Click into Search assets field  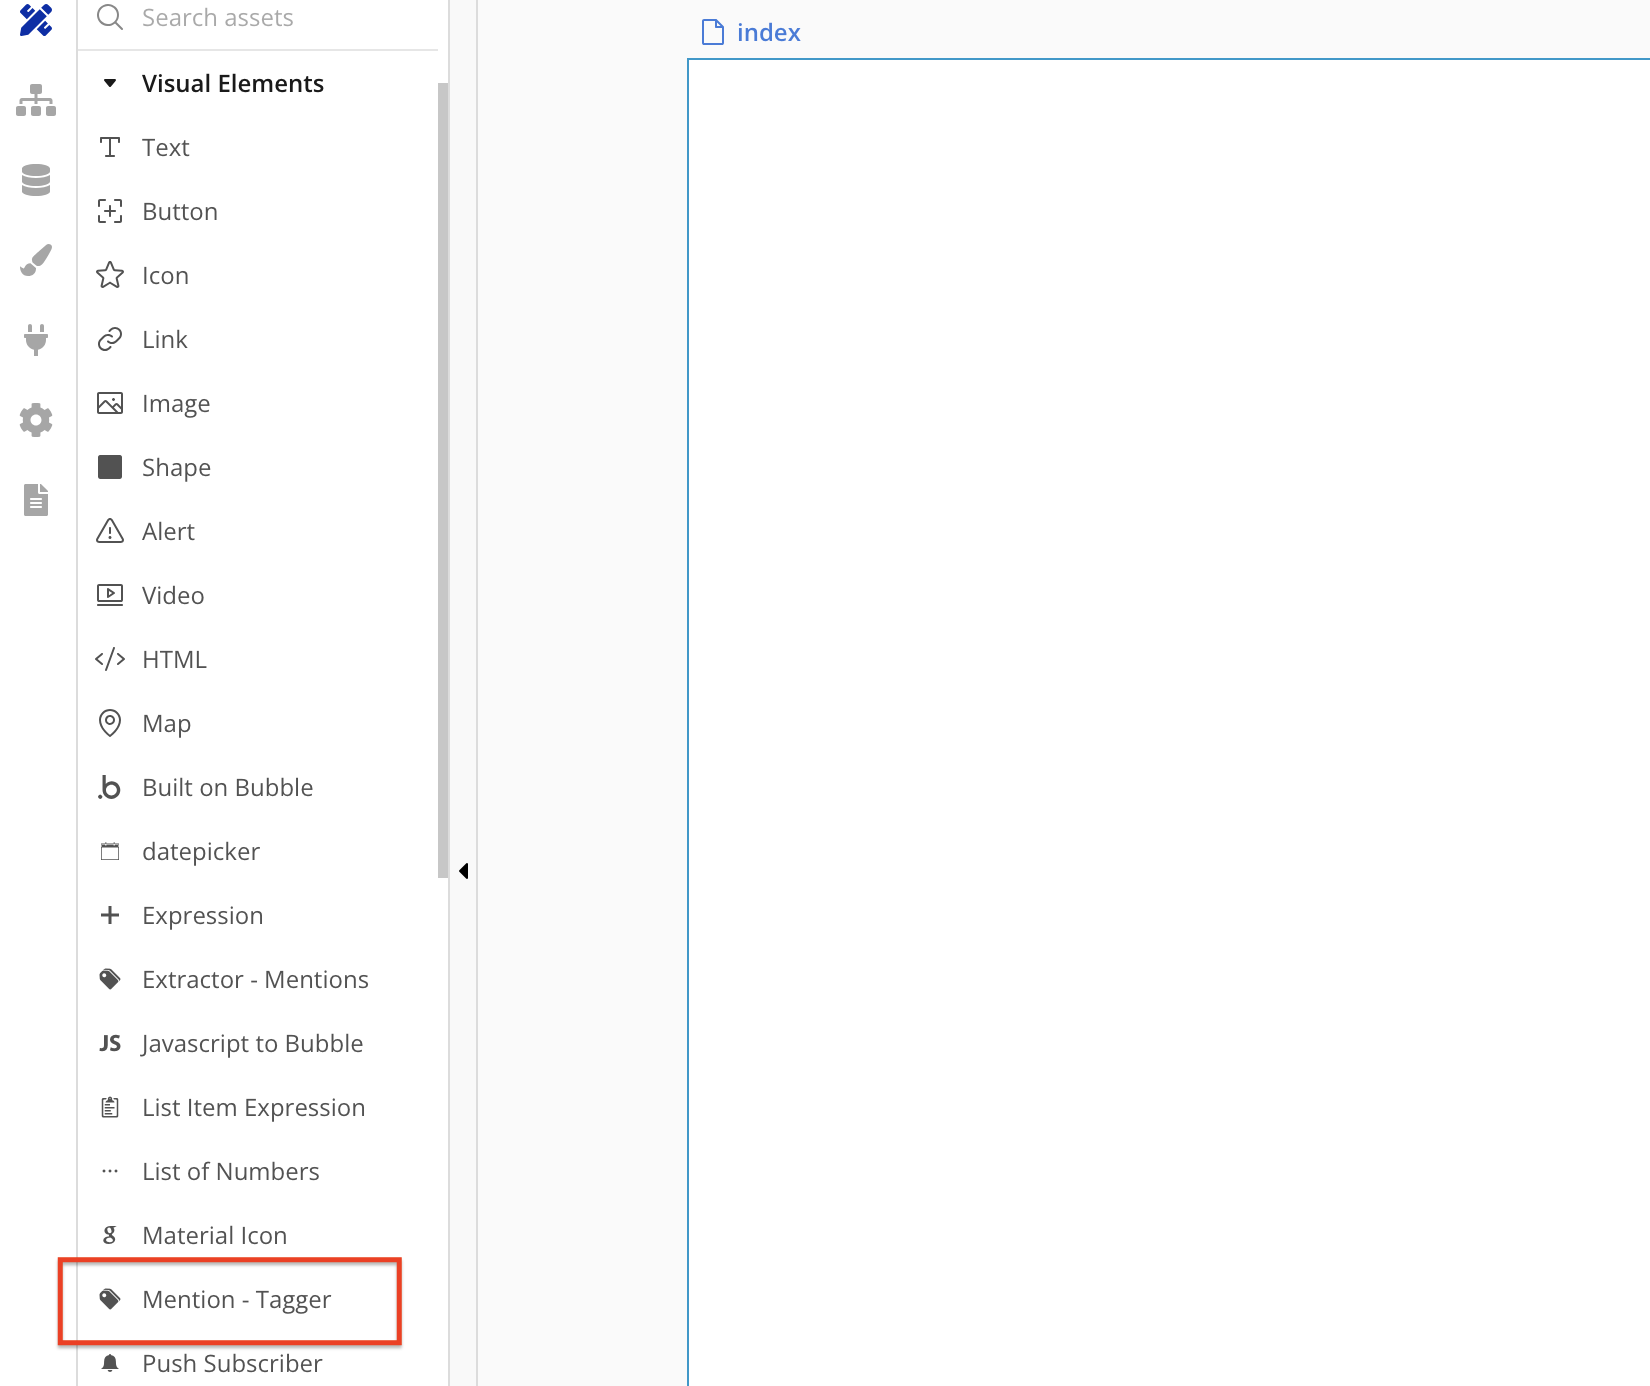258,18
